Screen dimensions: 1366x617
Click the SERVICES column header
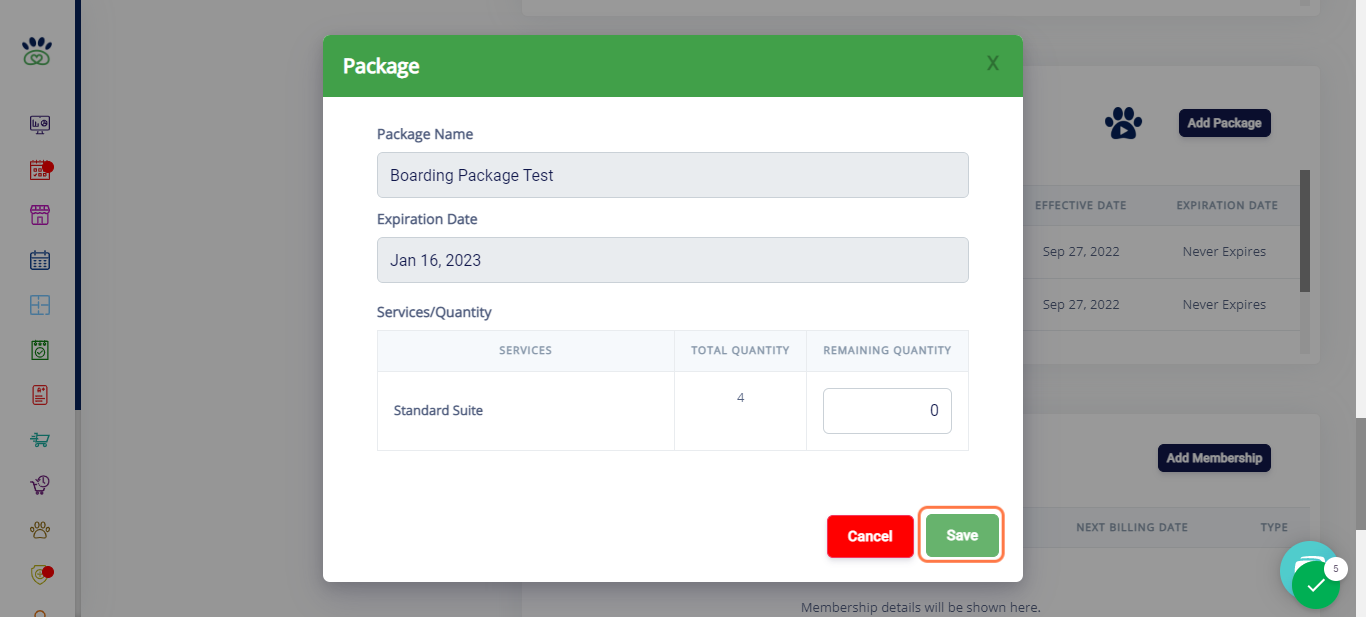(x=526, y=351)
